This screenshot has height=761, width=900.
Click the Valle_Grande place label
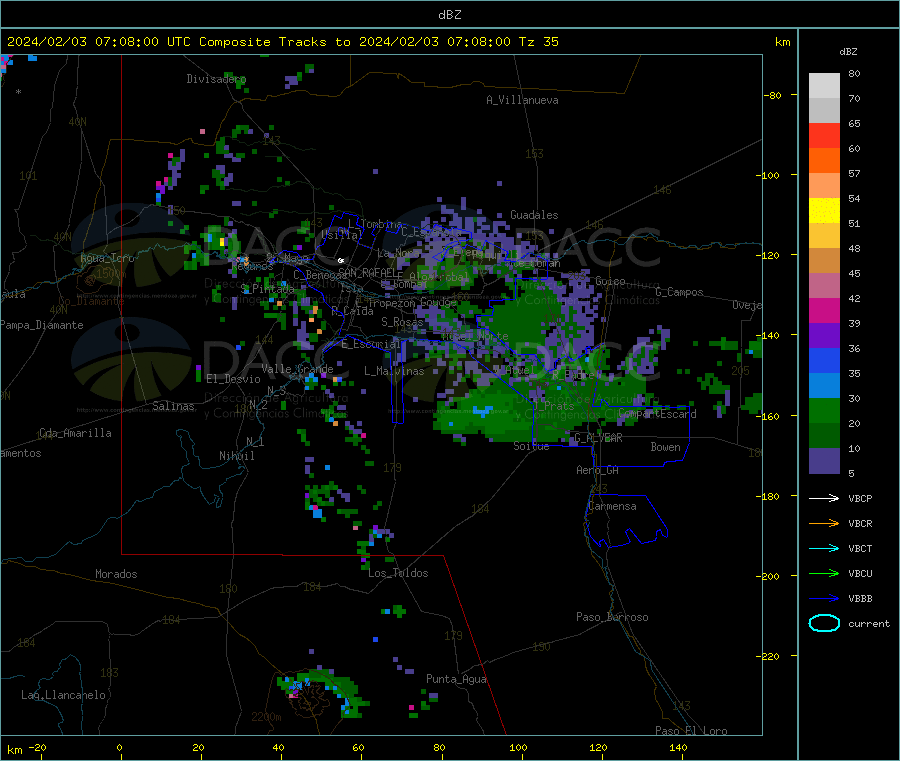click(x=297, y=369)
